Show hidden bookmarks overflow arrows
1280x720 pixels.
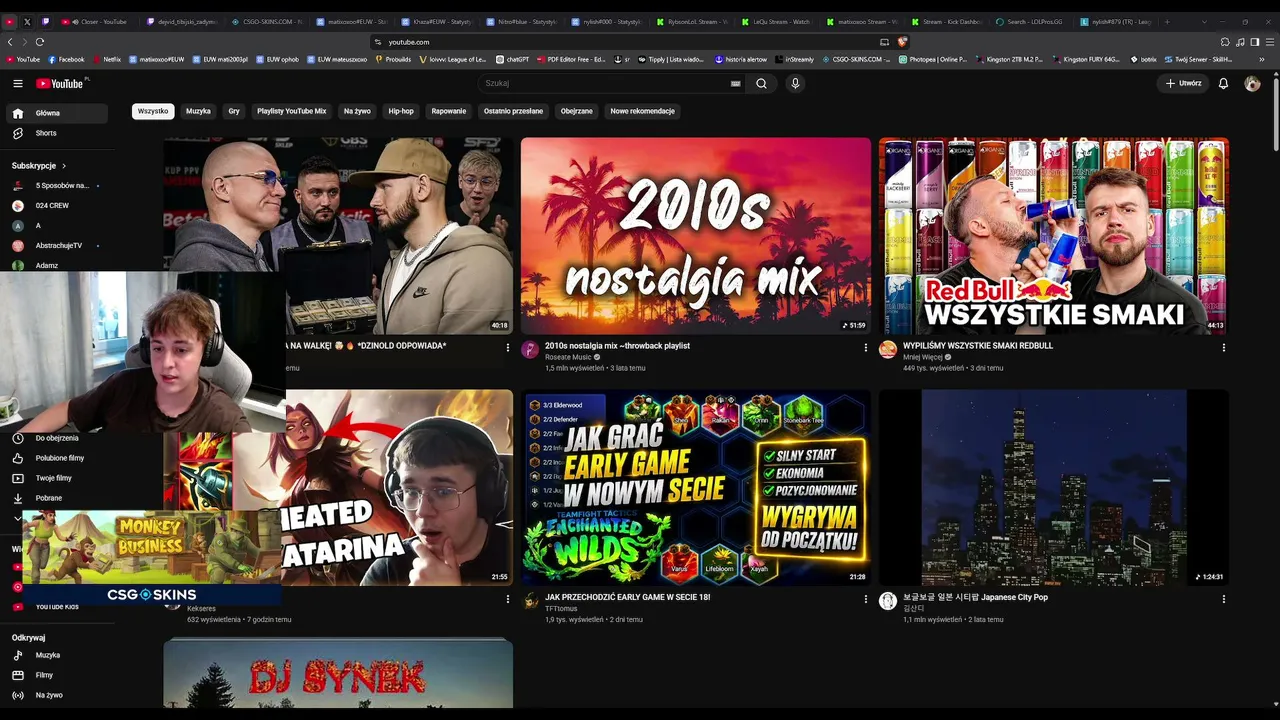click(1262, 59)
